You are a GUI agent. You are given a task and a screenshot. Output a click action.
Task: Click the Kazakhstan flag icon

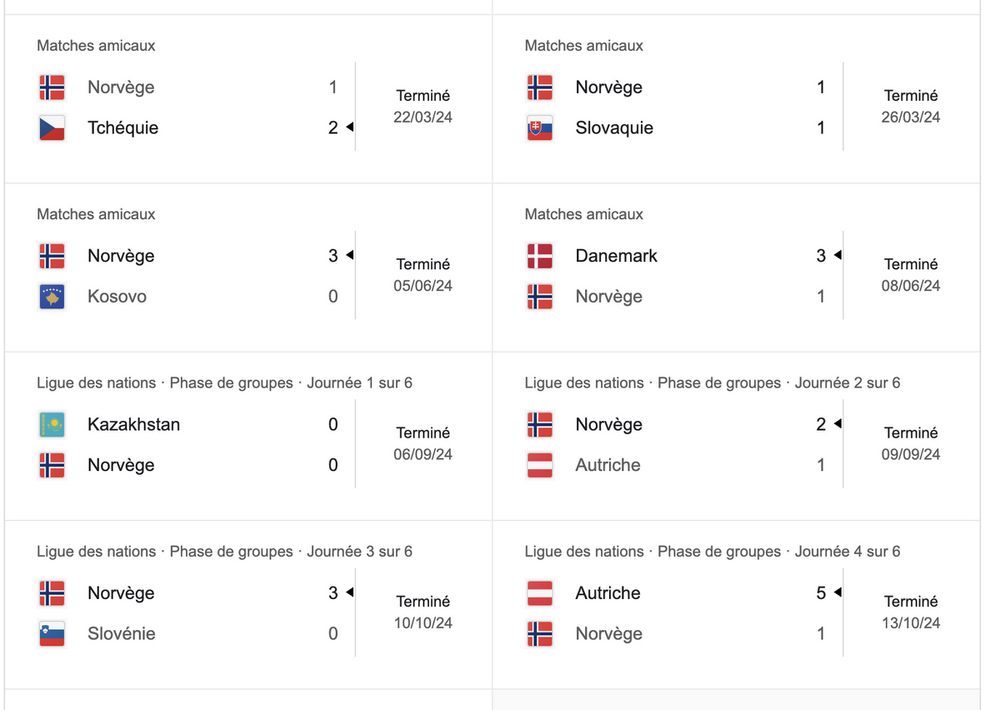point(52,425)
